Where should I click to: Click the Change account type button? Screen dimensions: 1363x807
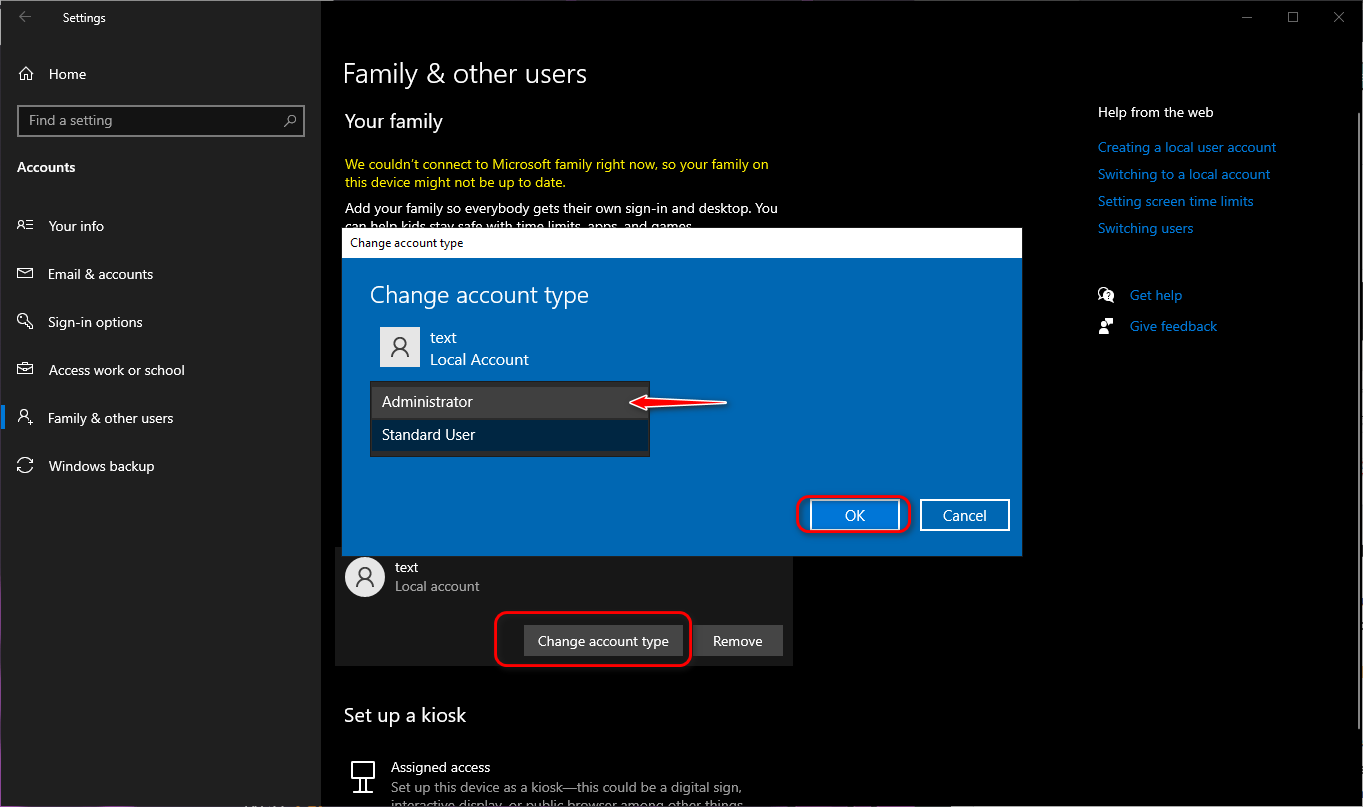pos(603,641)
